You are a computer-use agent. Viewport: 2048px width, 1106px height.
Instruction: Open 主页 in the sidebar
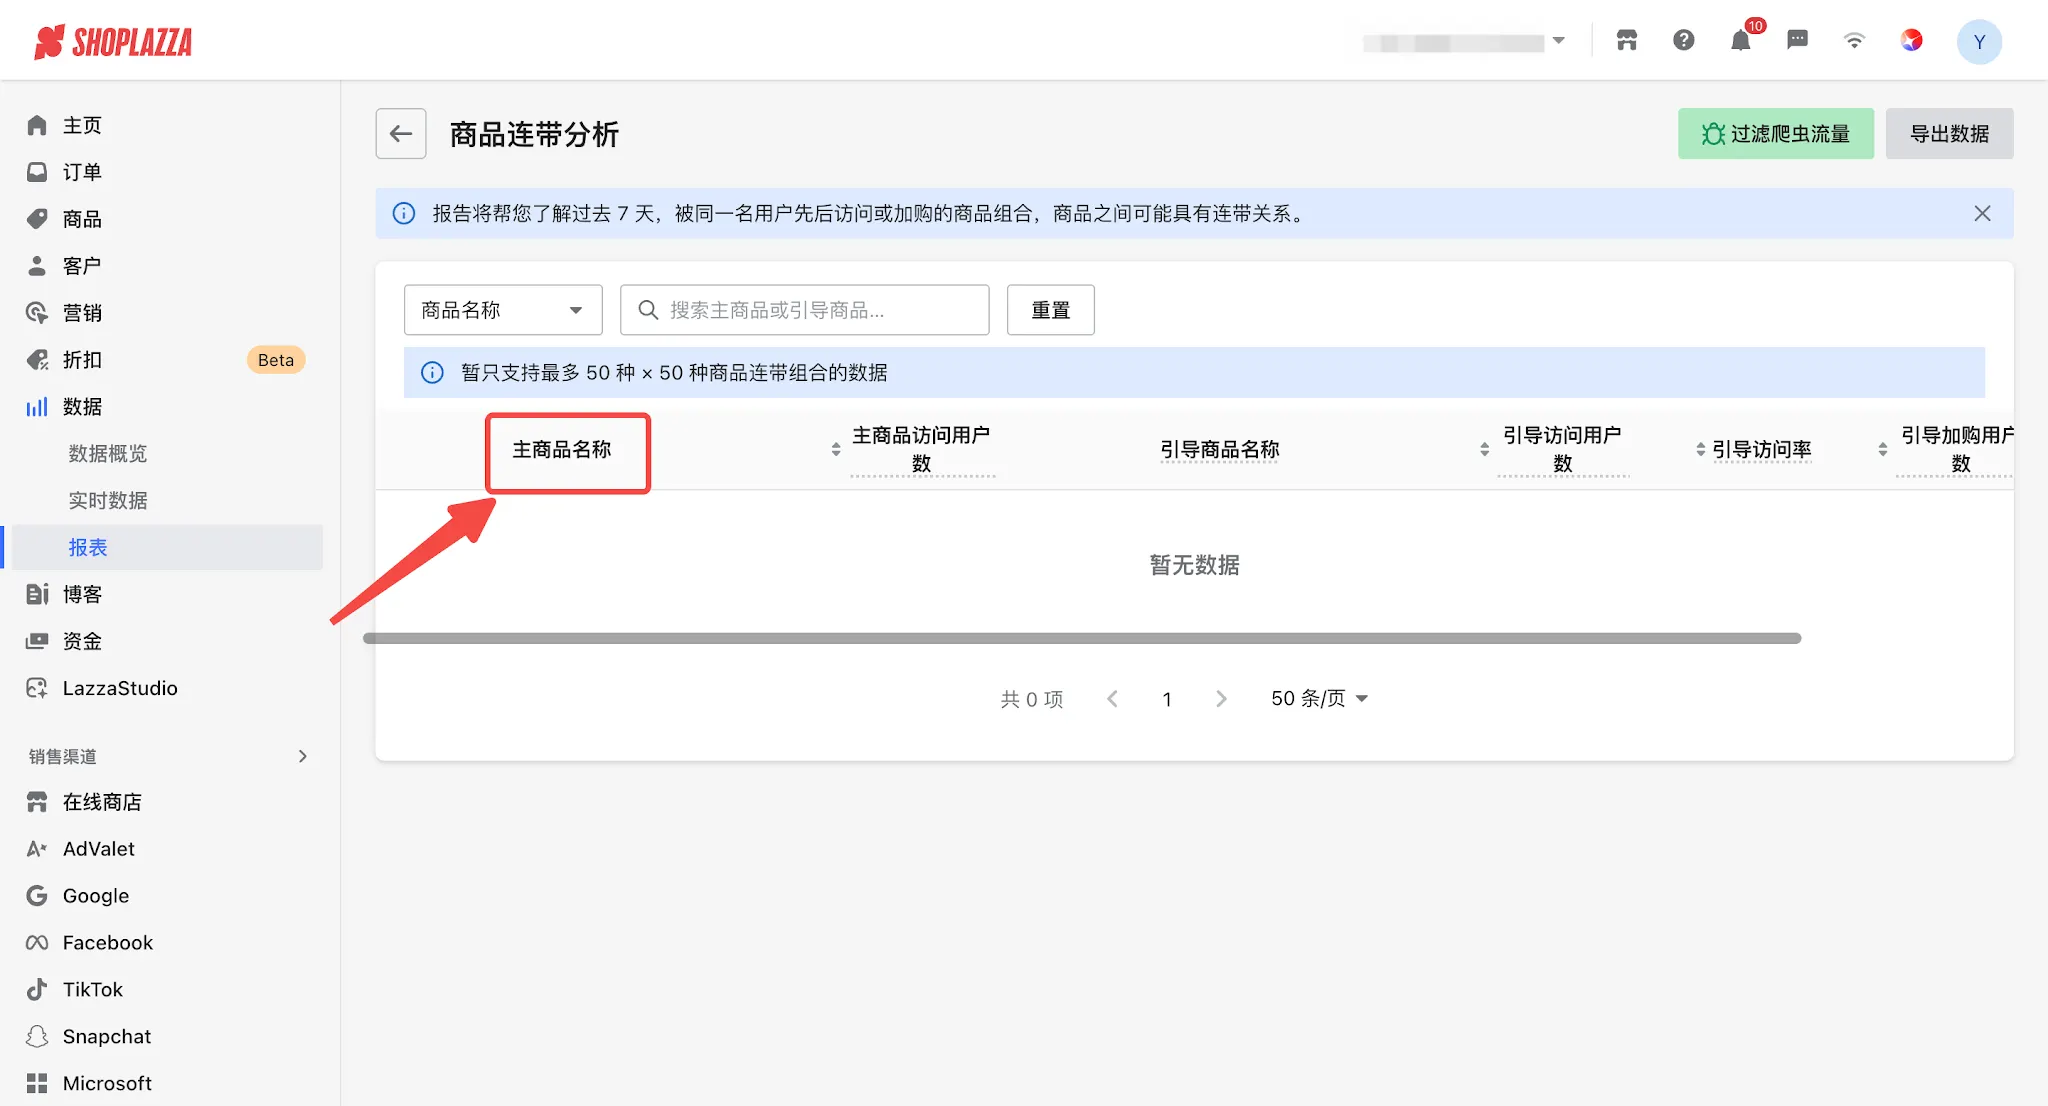tap(82, 125)
